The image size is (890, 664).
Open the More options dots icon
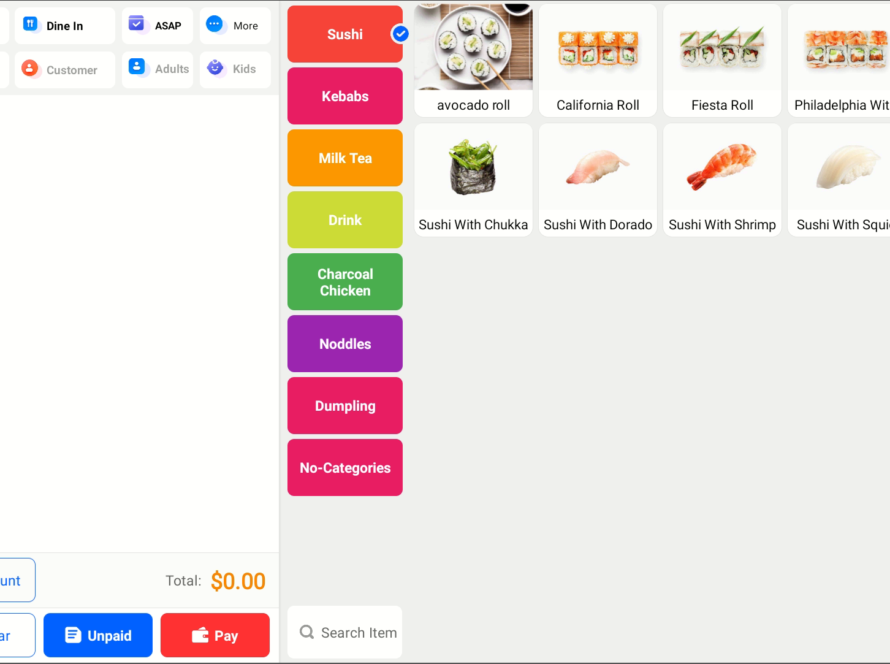point(214,23)
